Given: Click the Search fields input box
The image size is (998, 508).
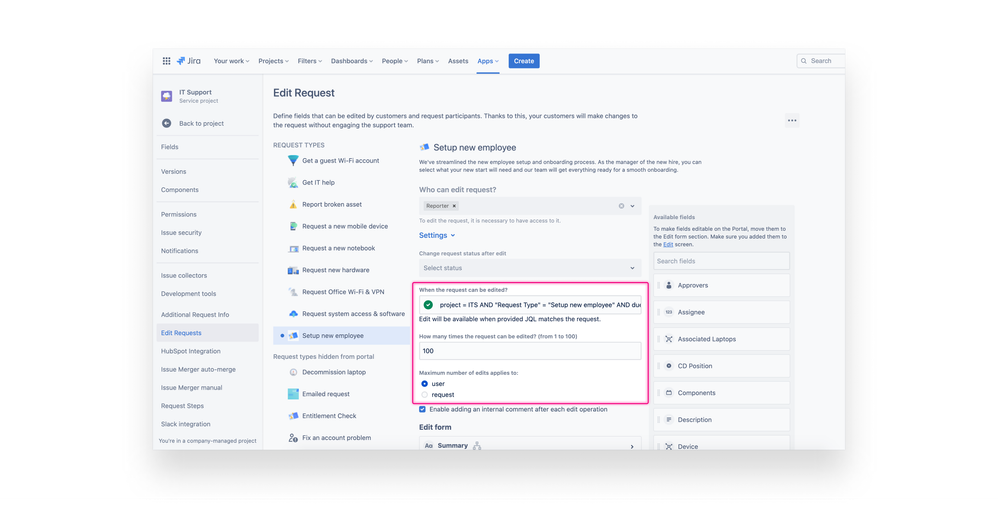Looking at the screenshot, I should [x=721, y=261].
